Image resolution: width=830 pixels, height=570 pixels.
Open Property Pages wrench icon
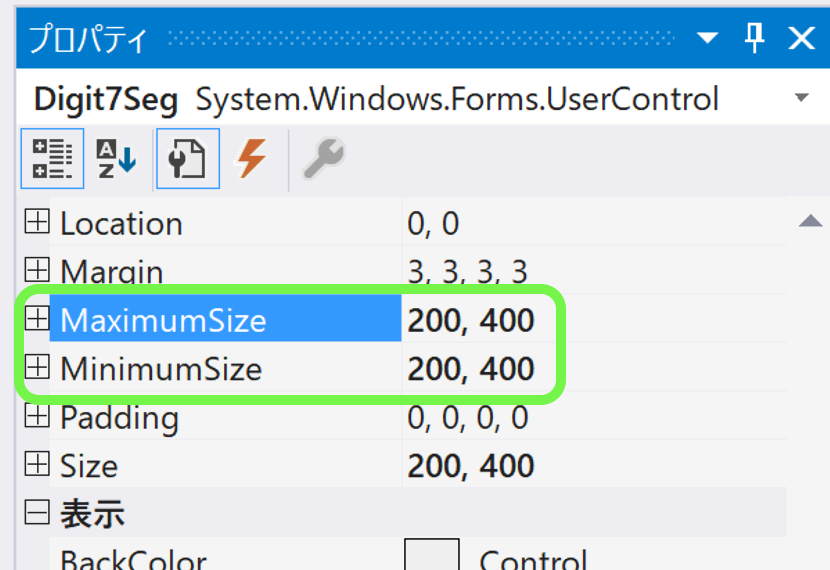click(x=324, y=158)
